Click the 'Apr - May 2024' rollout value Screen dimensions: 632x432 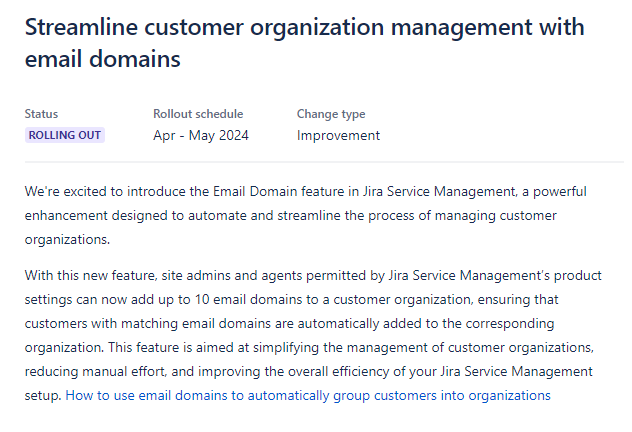click(x=201, y=135)
